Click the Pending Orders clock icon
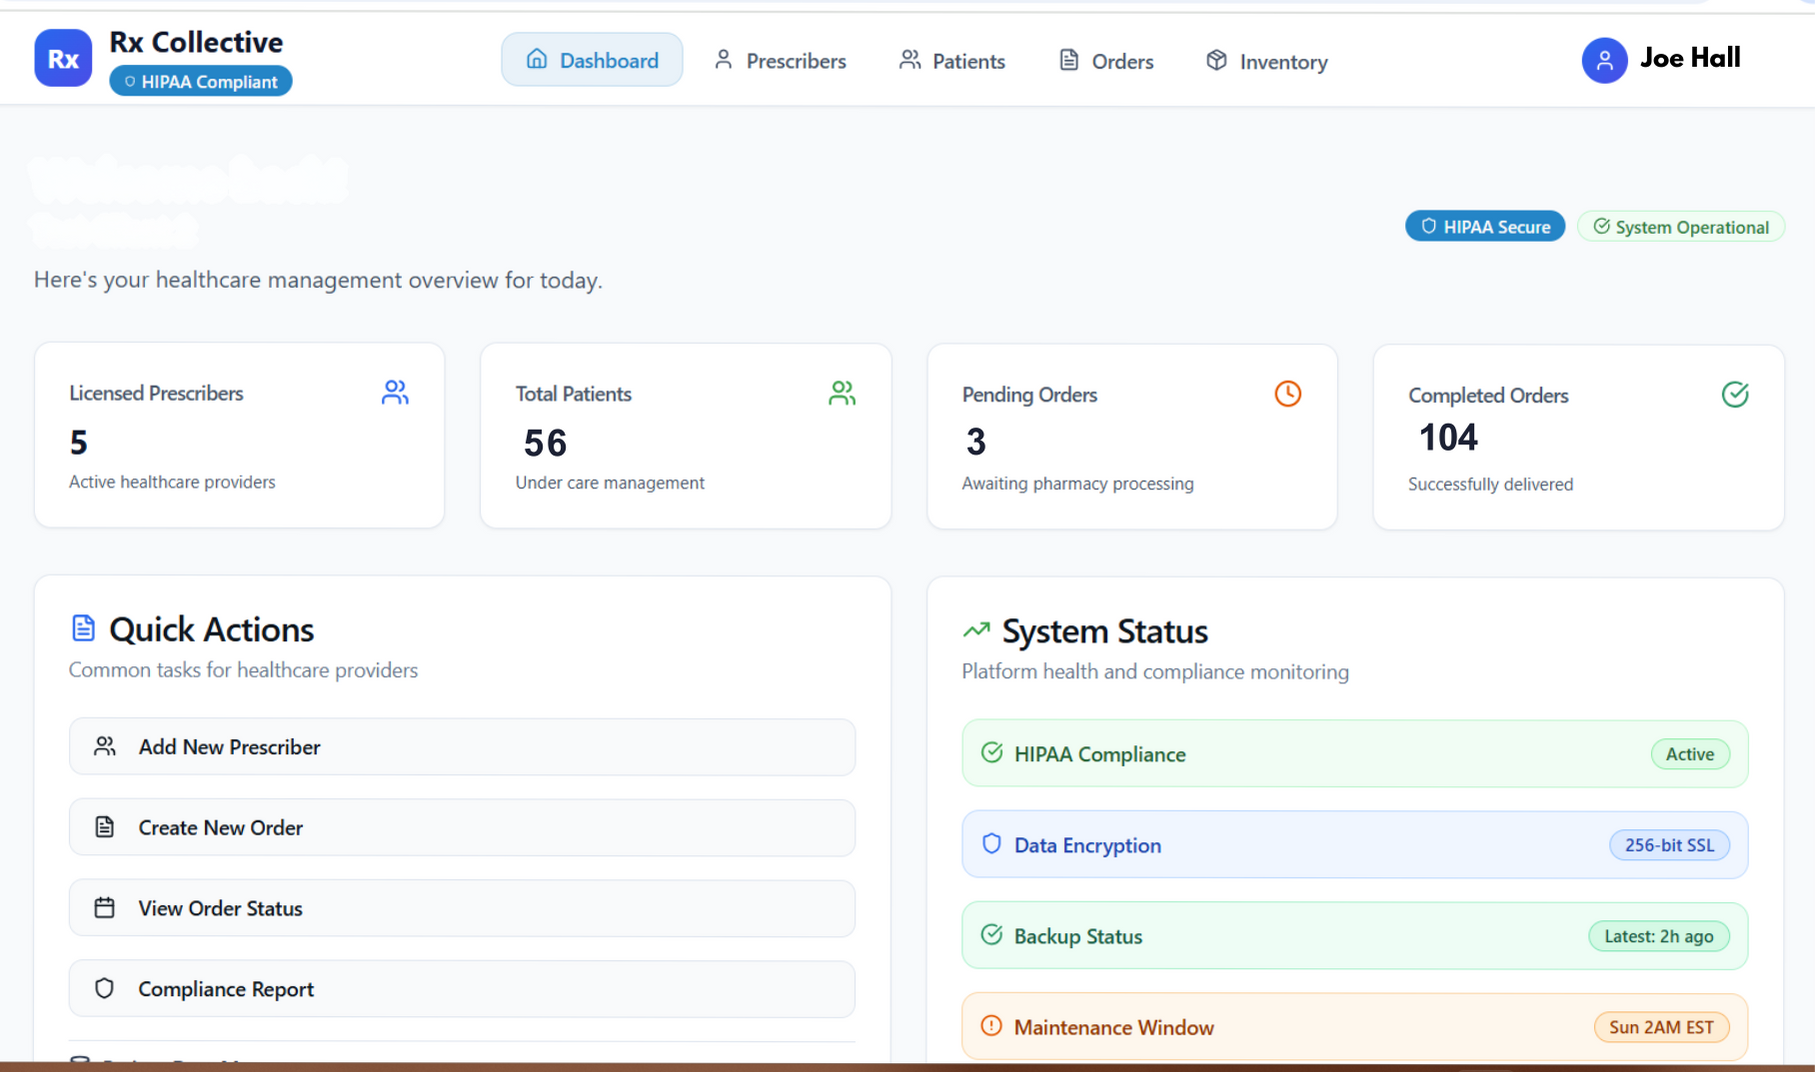Image resolution: width=1815 pixels, height=1072 pixels. pos(1288,394)
